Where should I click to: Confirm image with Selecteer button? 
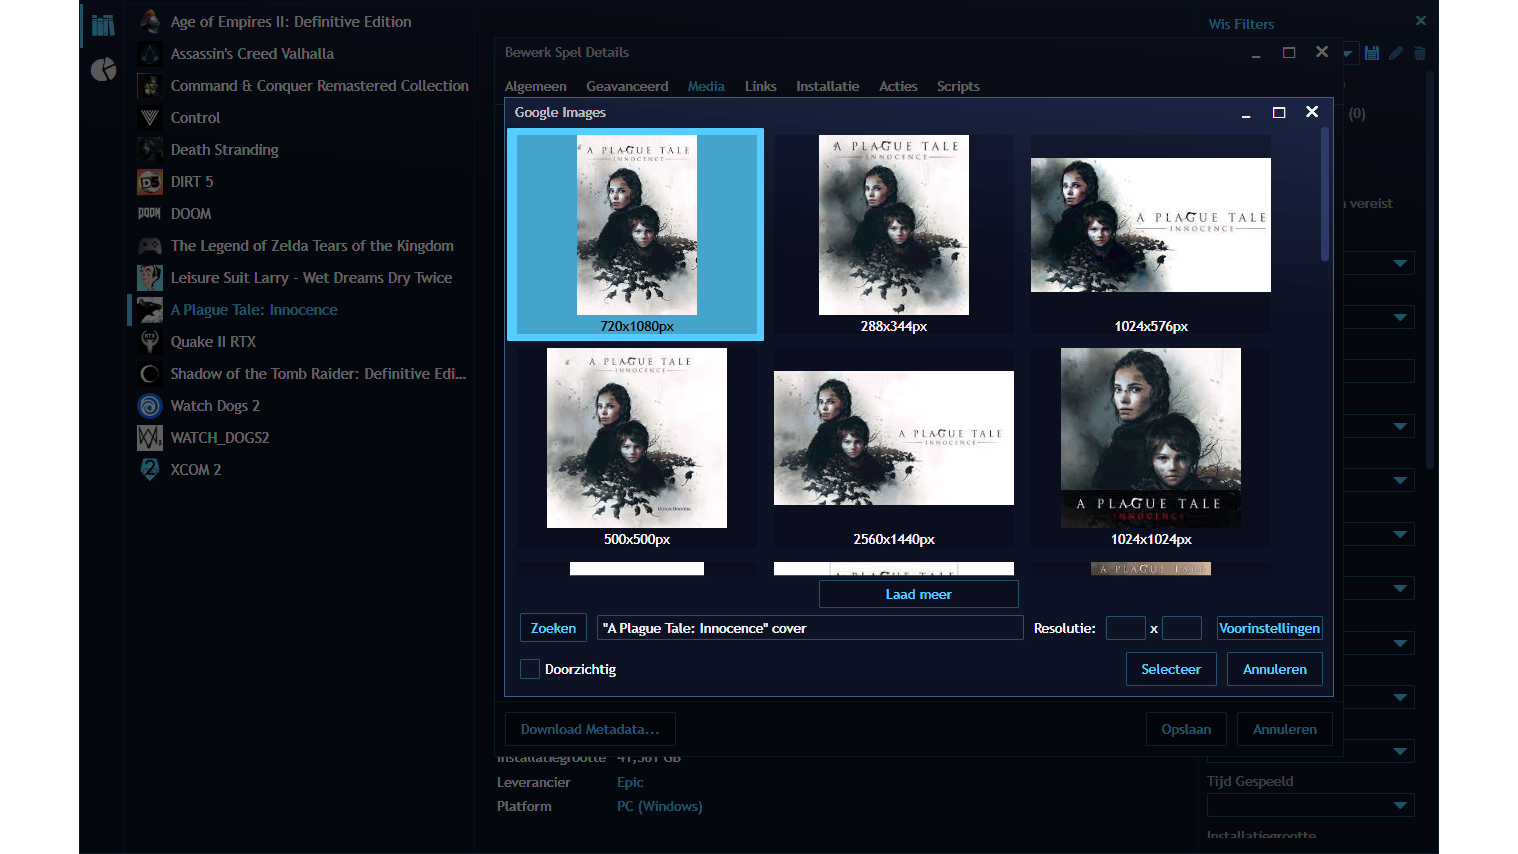click(x=1171, y=669)
